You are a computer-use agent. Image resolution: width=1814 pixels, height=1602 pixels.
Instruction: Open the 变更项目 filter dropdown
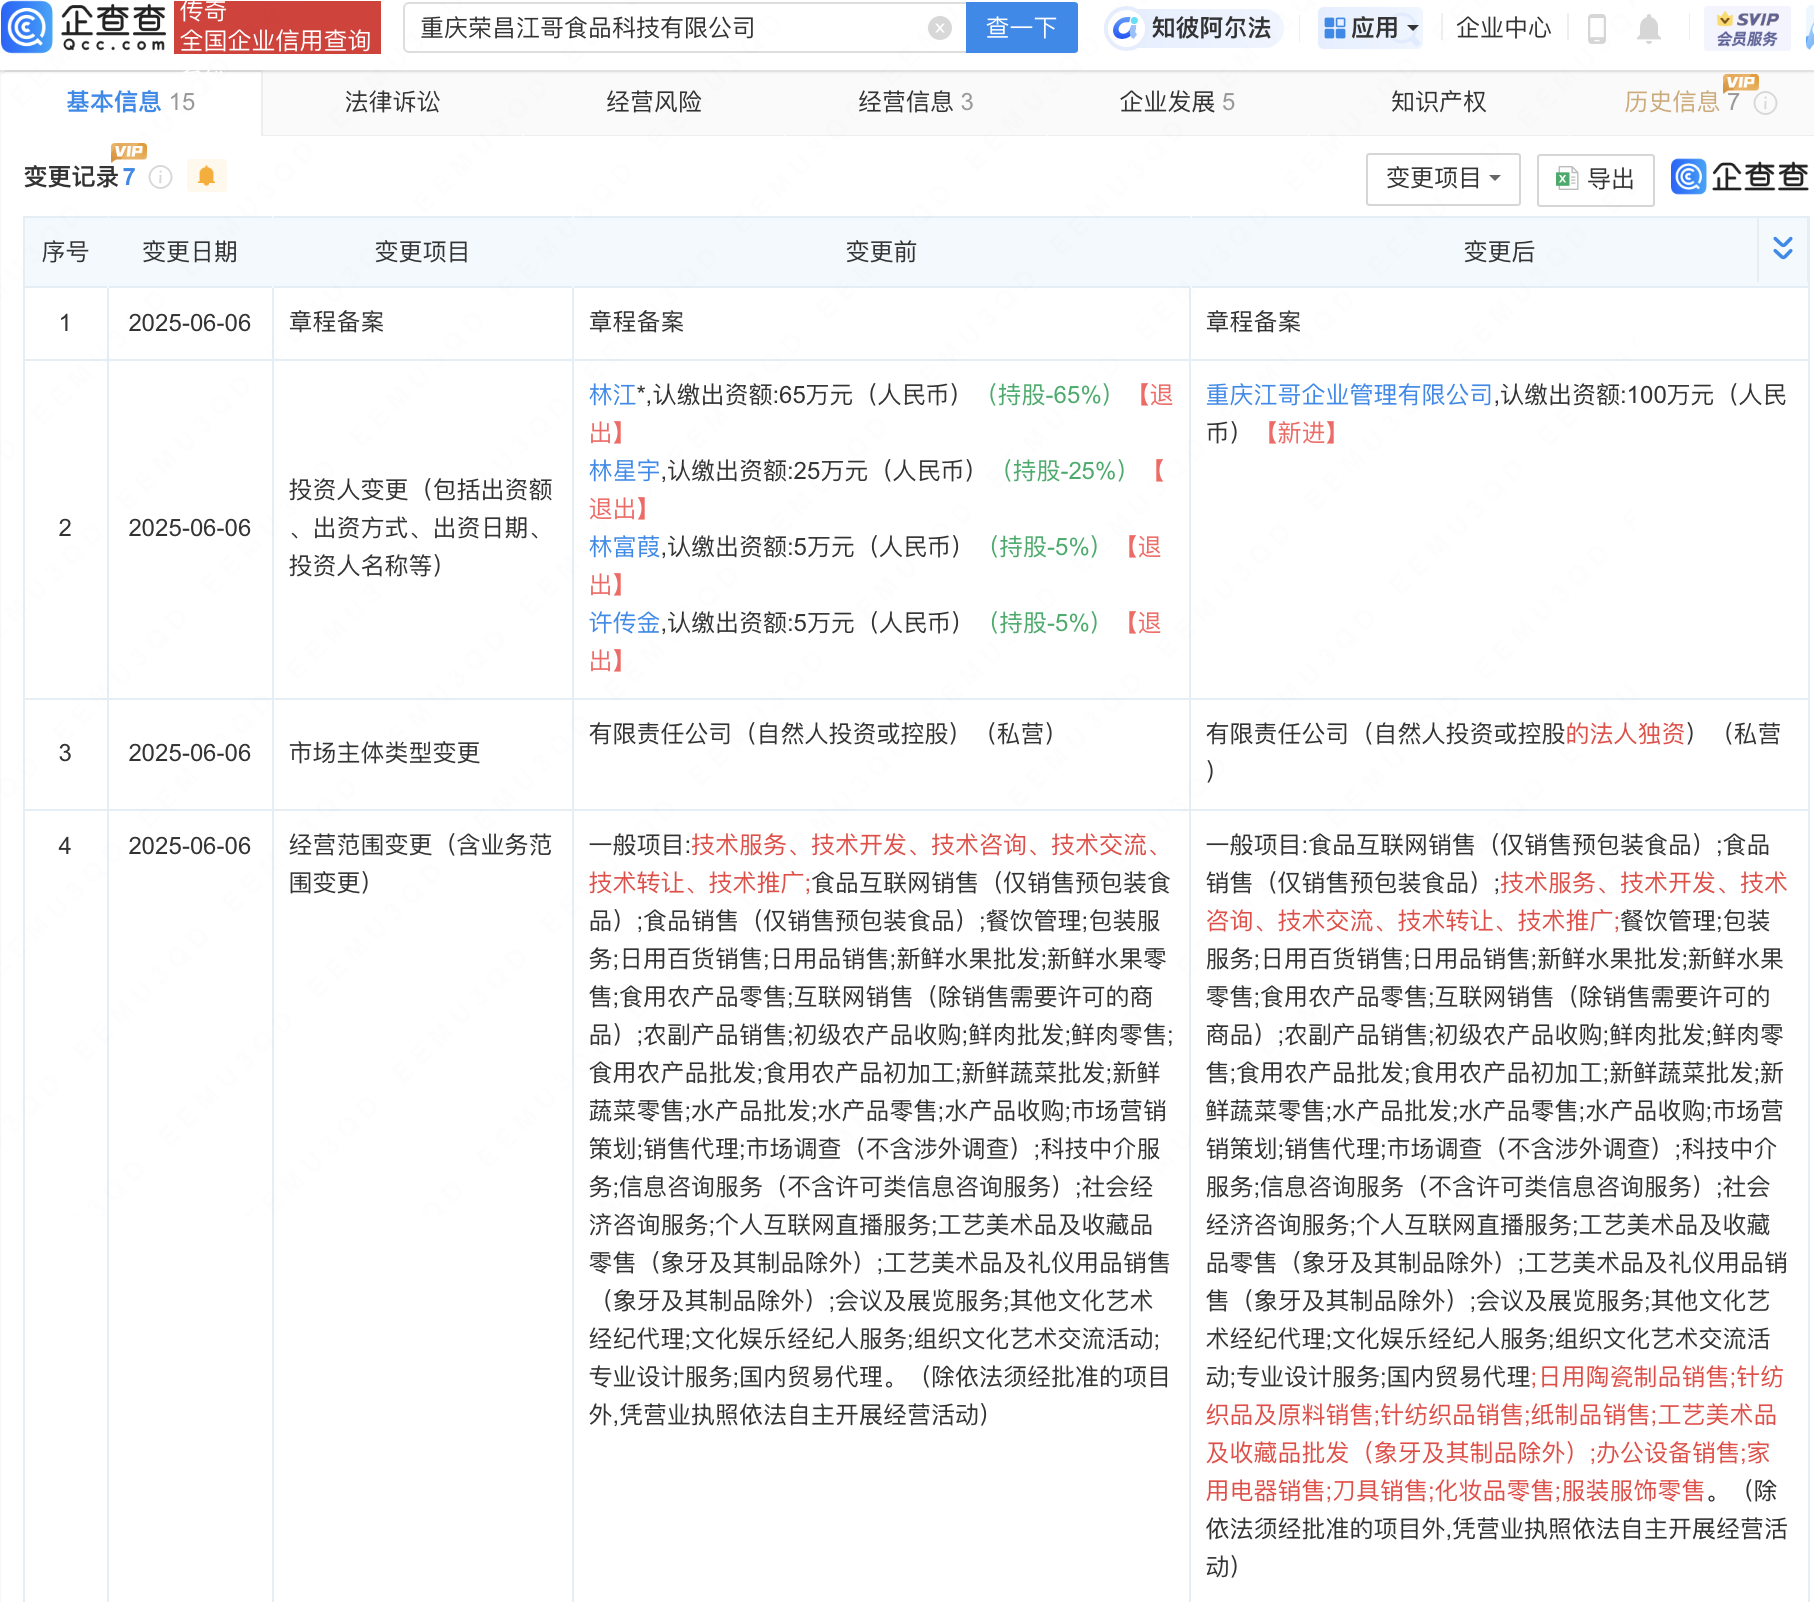coord(1443,180)
